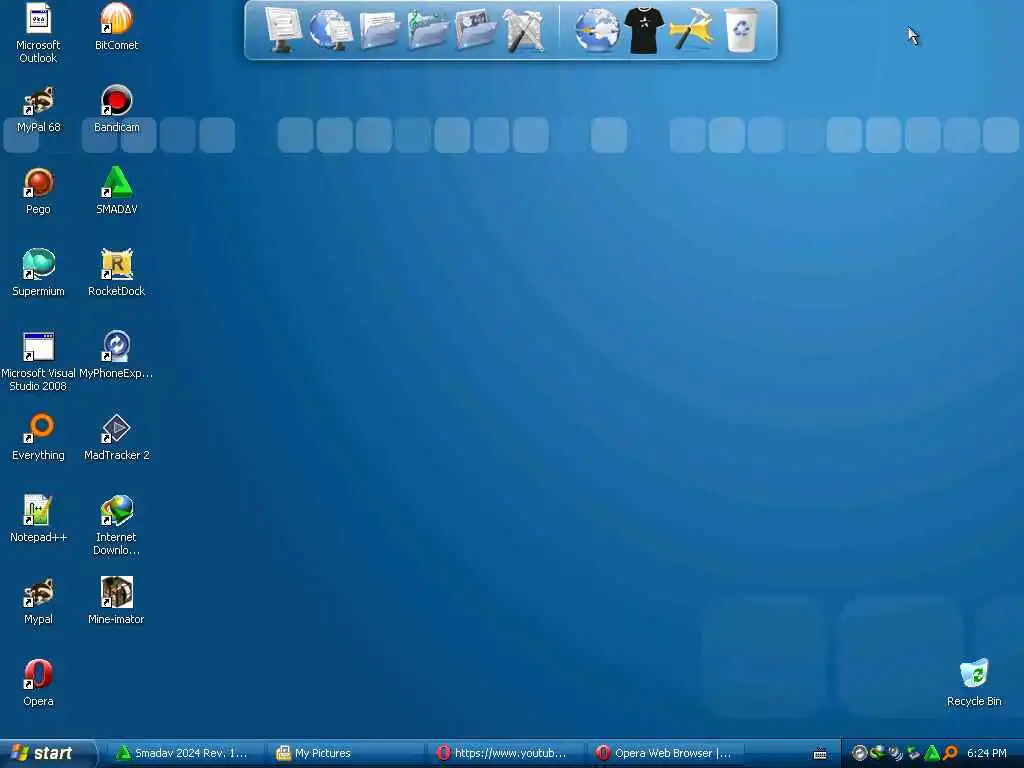Select the RocketDock desktop shortcut
Viewport: 1024px width, 768px height.
[x=116, y=273]
